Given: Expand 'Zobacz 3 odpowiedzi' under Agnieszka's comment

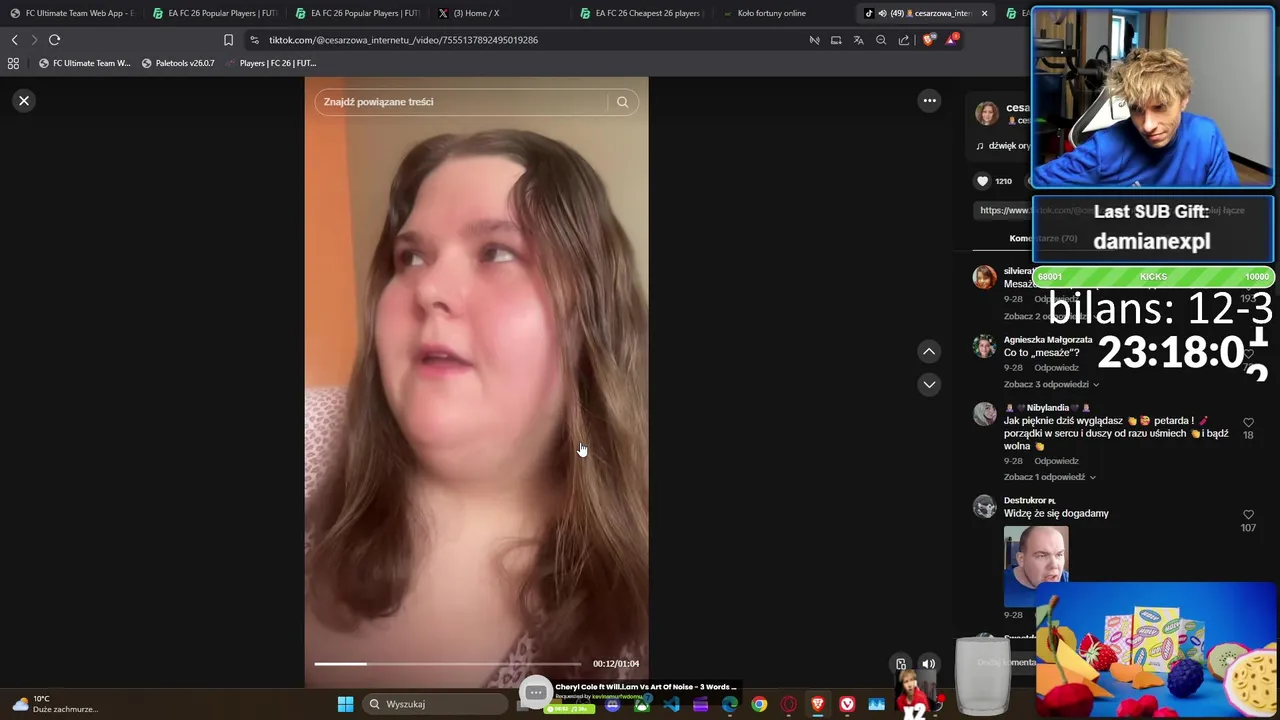Looking at the screenshot, I should click(1051, 384).
